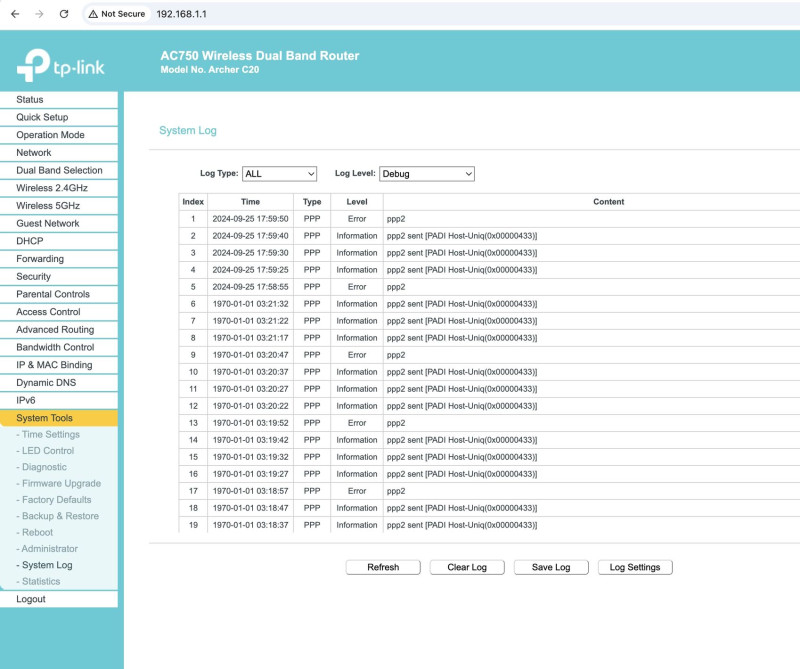Click the ppp2 content in row 1
This screenshot has width=800, height=669.
[396, 219]
